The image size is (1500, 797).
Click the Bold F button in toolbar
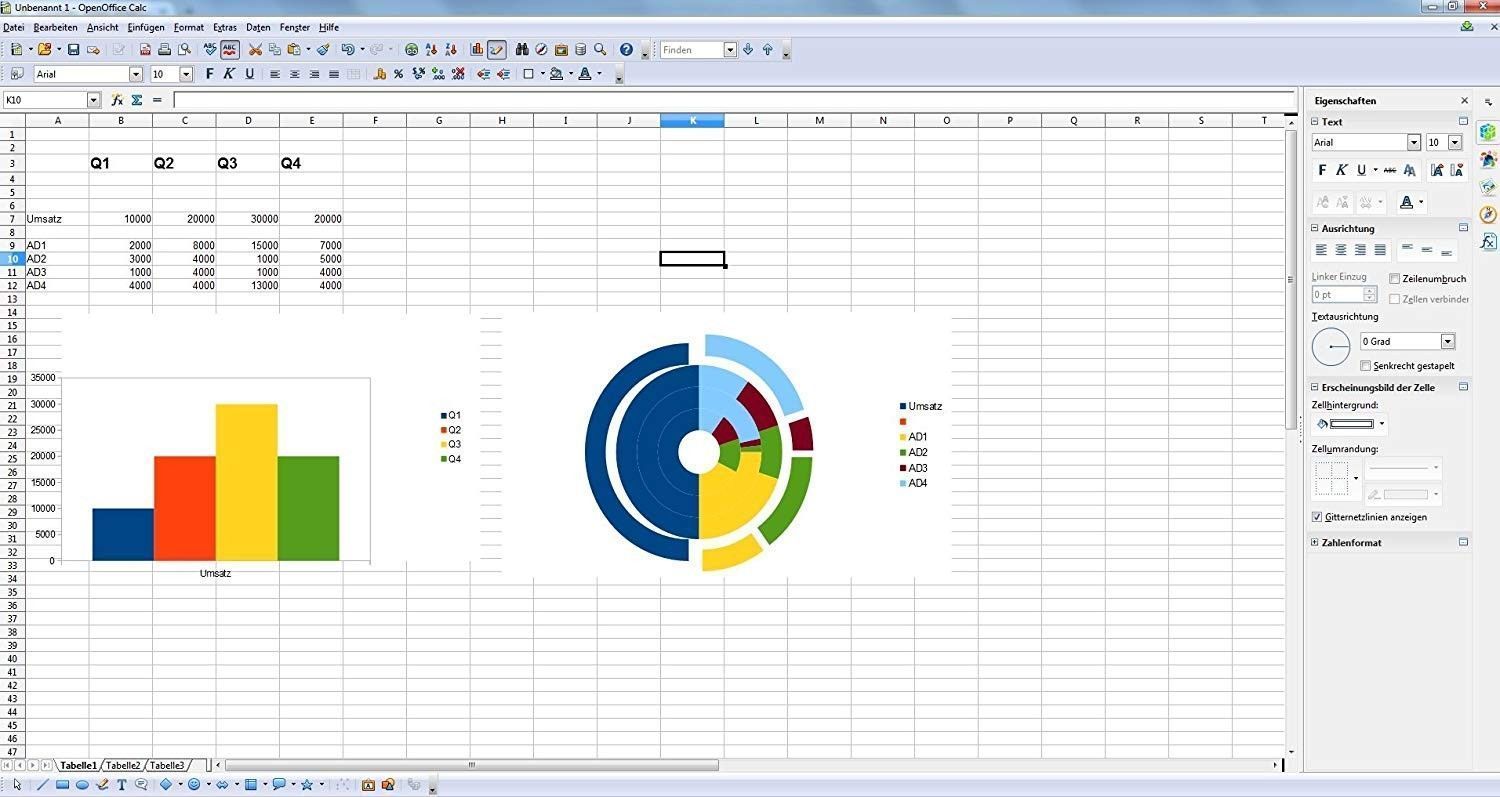209,74
